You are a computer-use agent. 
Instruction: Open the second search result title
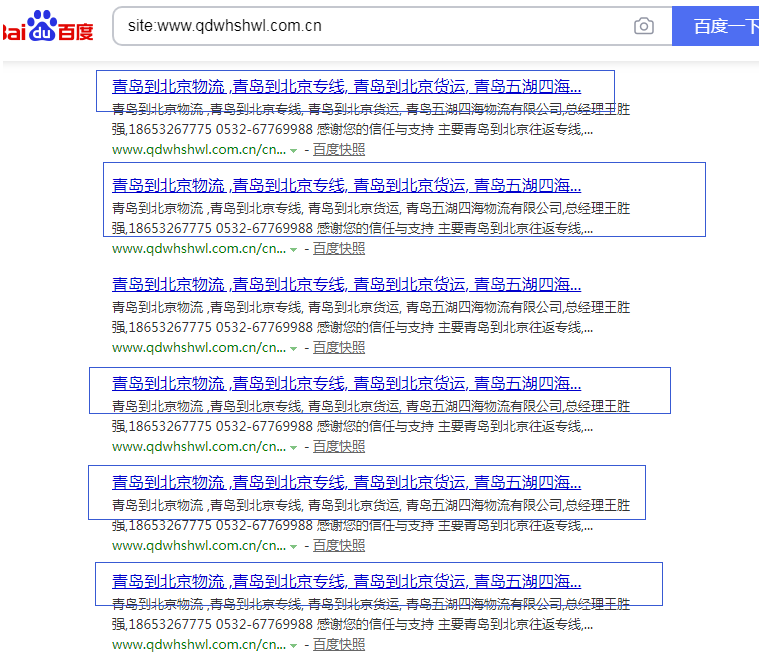346,186
